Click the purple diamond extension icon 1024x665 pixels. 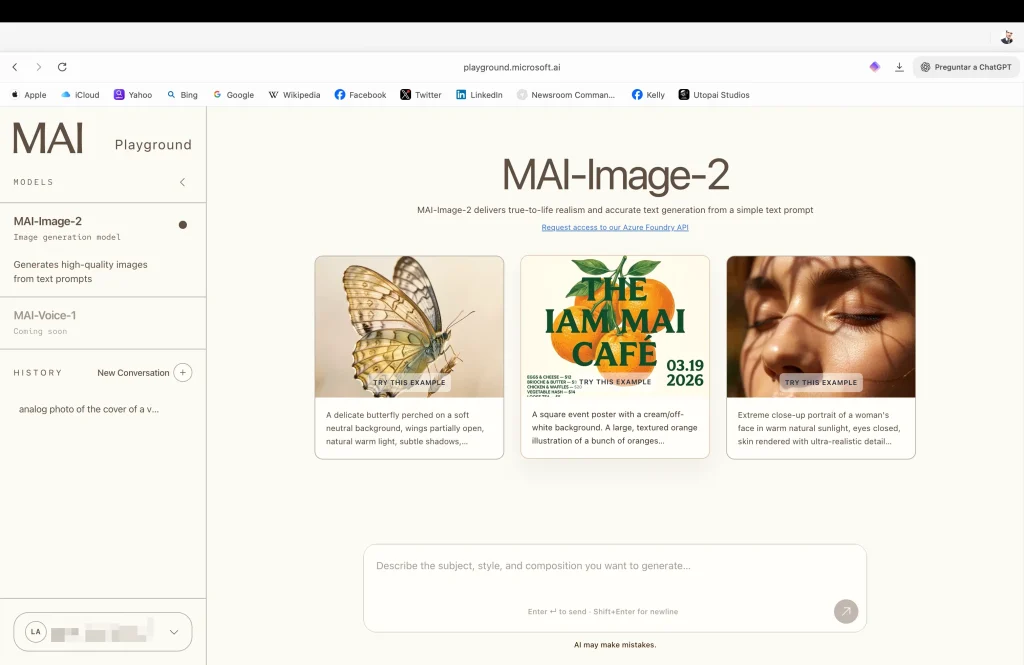click(x=874, y=66)
